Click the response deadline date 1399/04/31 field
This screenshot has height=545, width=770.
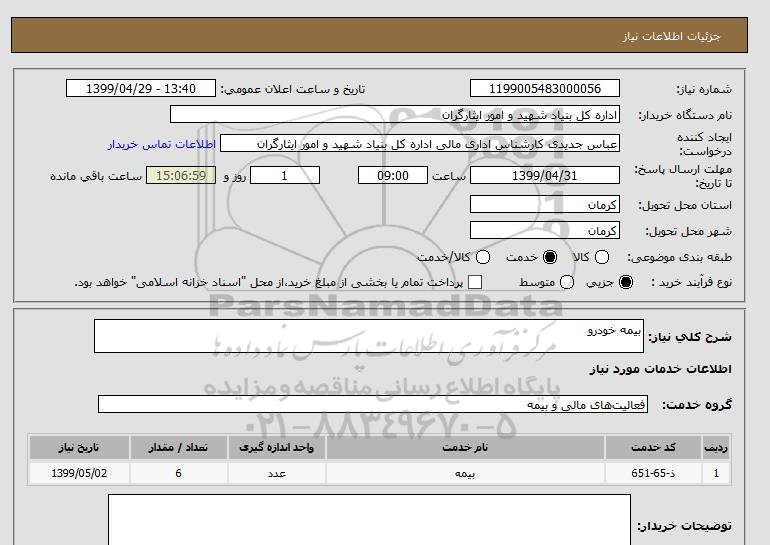point(545,175)
